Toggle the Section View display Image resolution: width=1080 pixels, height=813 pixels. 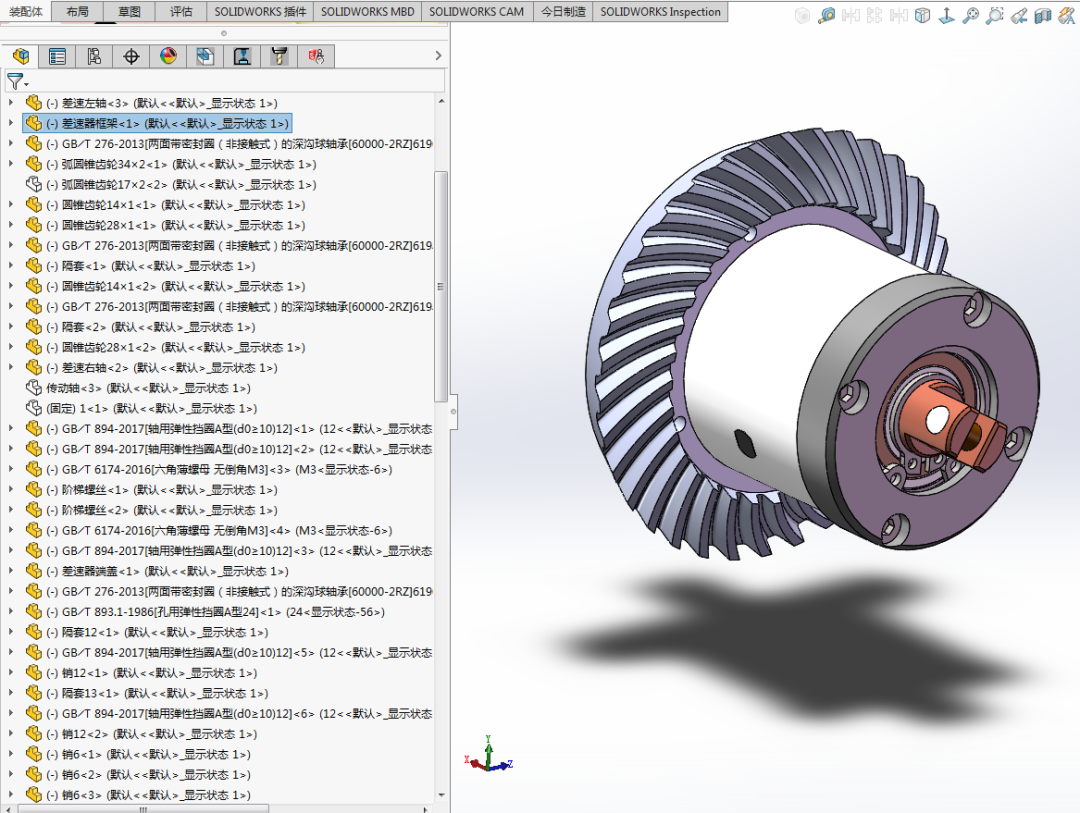[1043, 15]
